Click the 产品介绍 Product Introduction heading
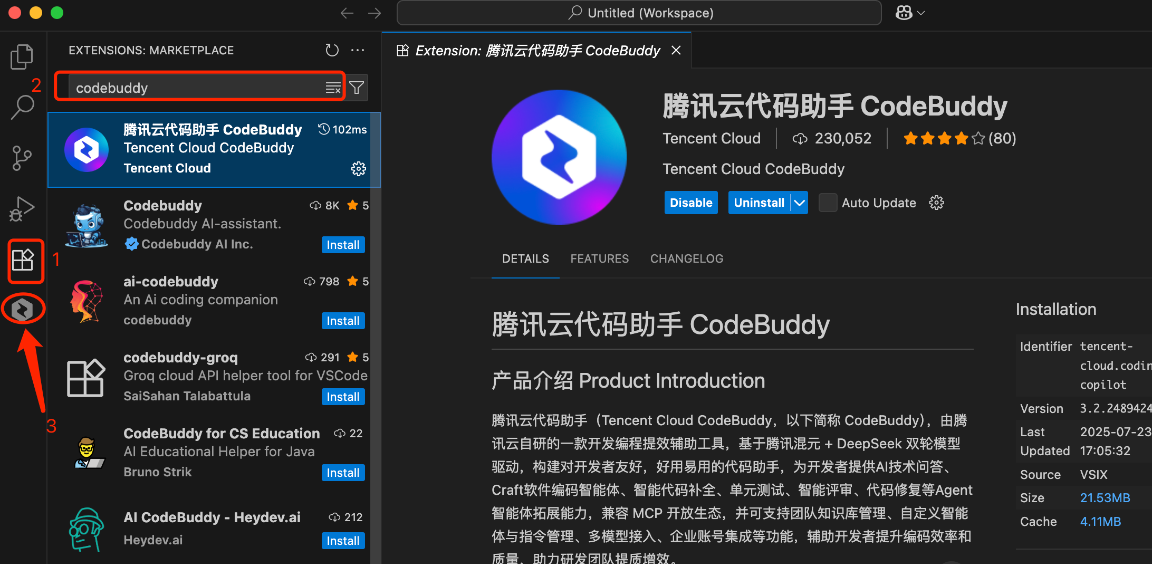1152x564 pixels. click(x=628, y=380)
